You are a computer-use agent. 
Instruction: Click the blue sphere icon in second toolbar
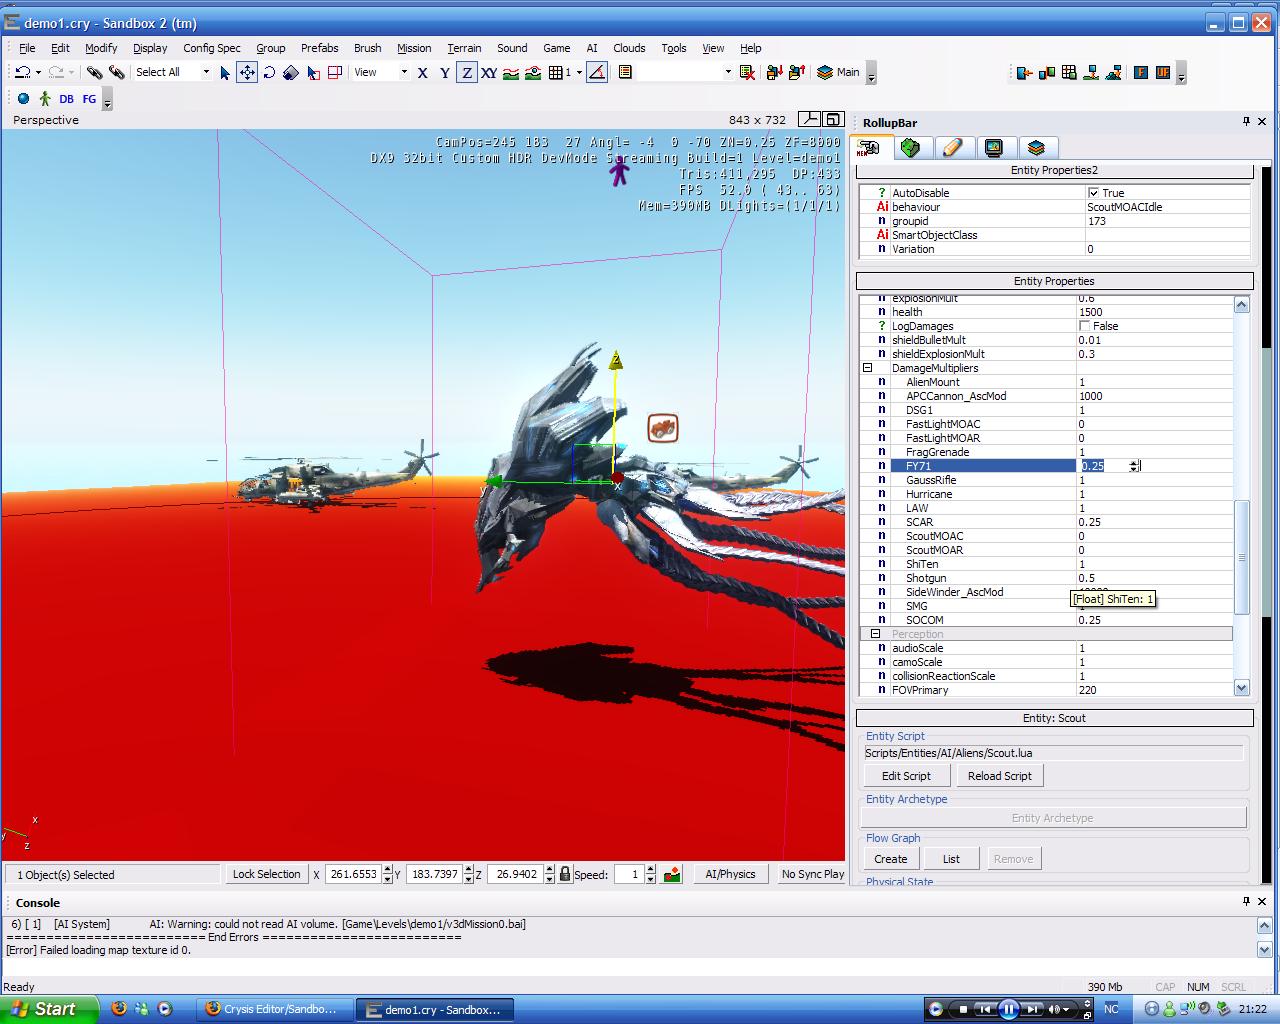[23, 98]
